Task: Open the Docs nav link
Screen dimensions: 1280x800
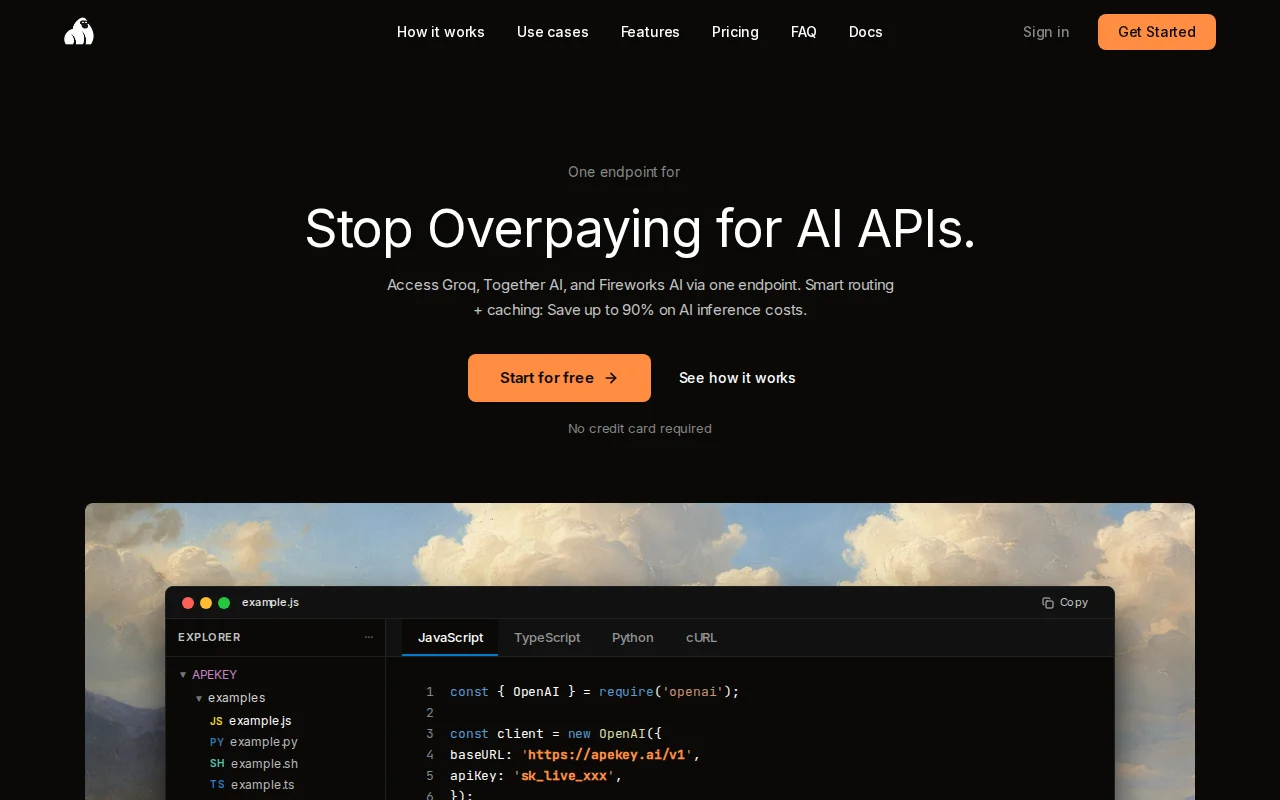Action: point(866,32)
